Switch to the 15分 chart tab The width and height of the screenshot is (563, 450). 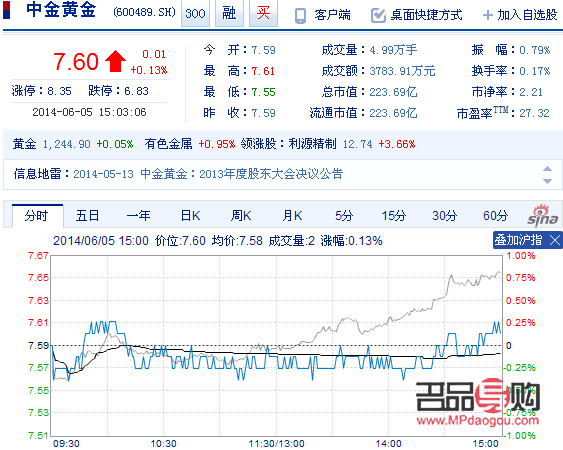click(x=394, y=216)
